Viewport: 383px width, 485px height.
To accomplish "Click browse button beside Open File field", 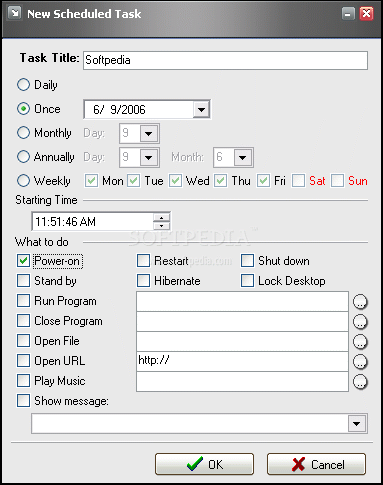I will point(360,342).
